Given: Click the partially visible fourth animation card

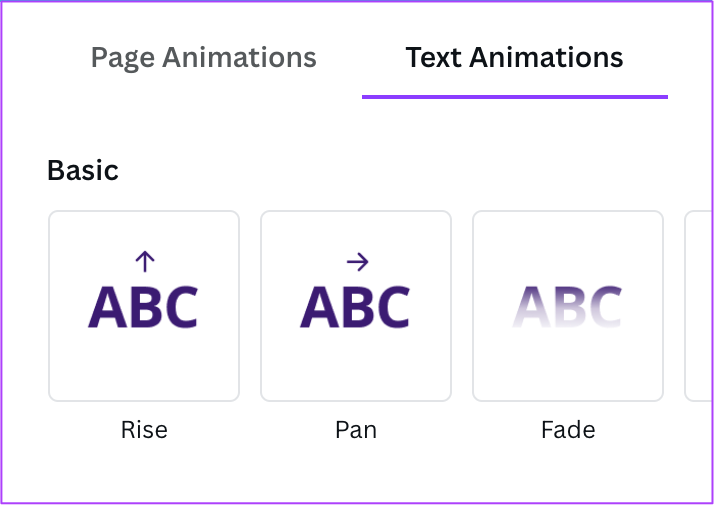Looking at the screenshot, I should pyautogui.click(x=698, y=306).
